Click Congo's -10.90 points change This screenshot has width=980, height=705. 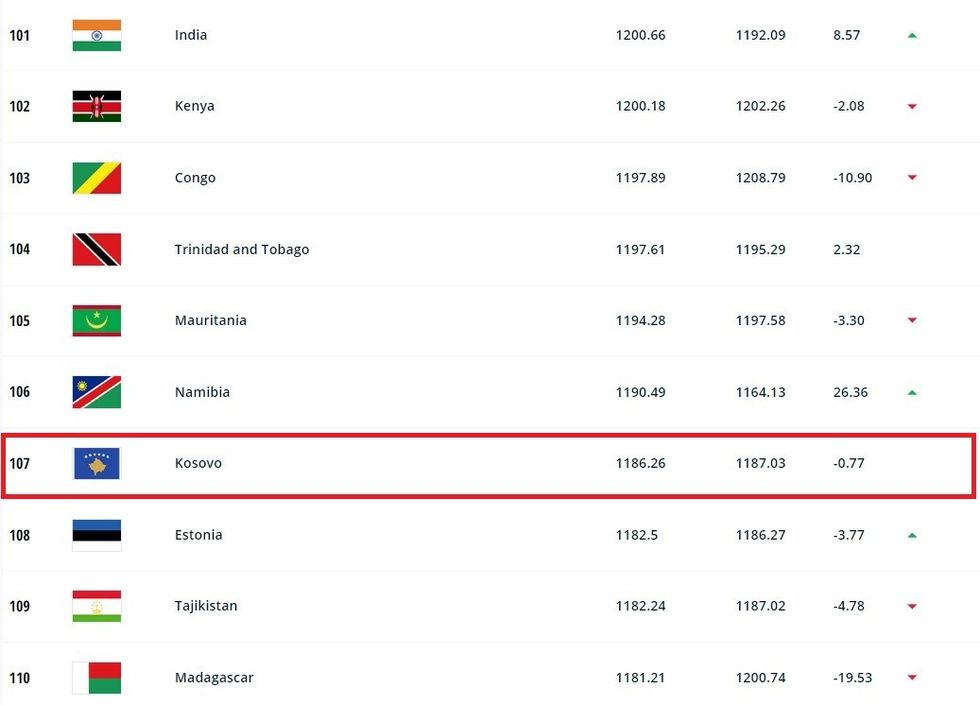852,178
